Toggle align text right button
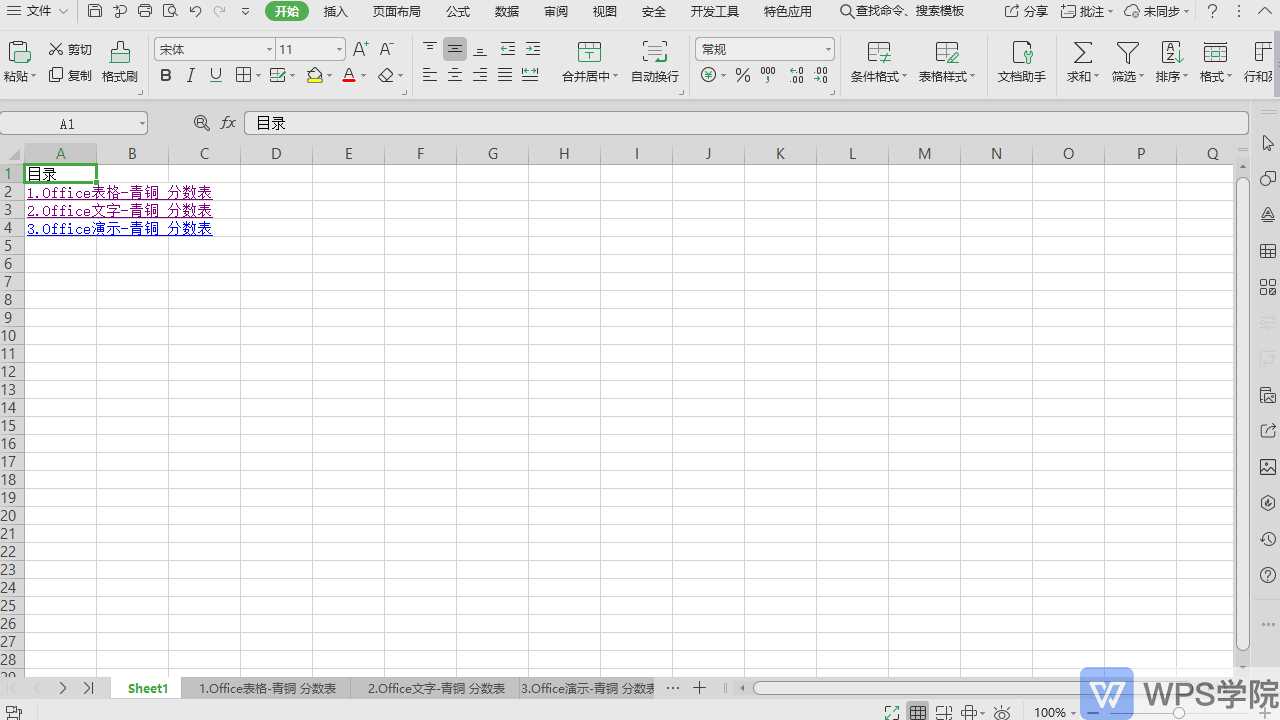 [x=480, y=75]
